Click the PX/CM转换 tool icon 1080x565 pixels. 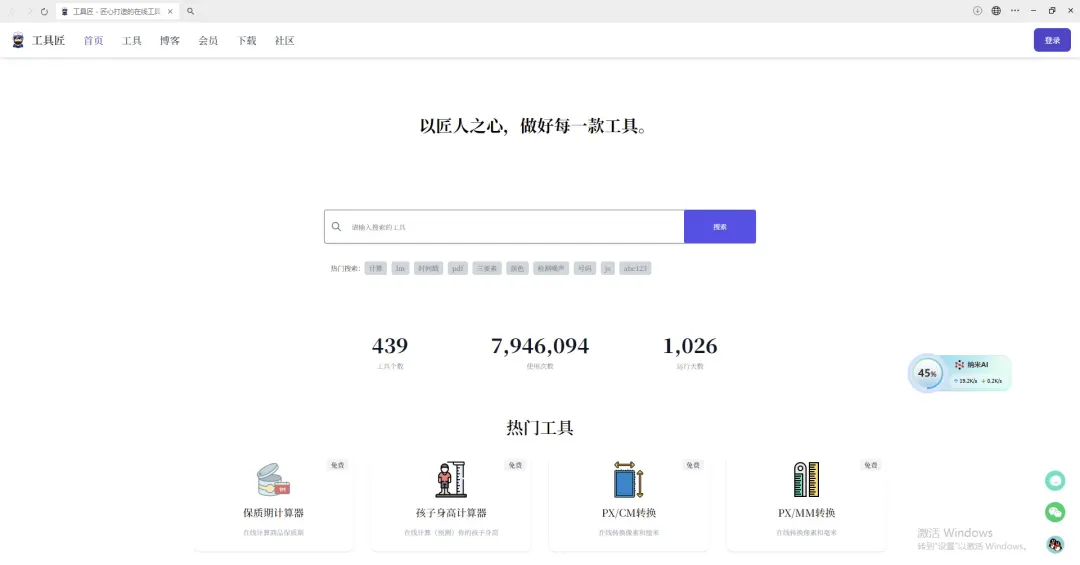627,480
